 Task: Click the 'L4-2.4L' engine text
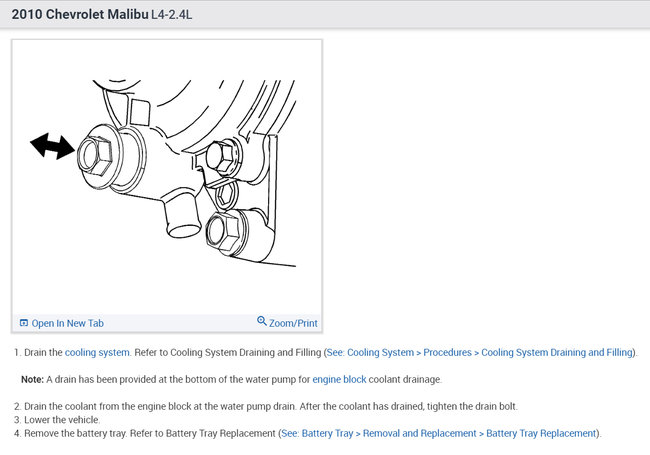click(x=171, y=15)
